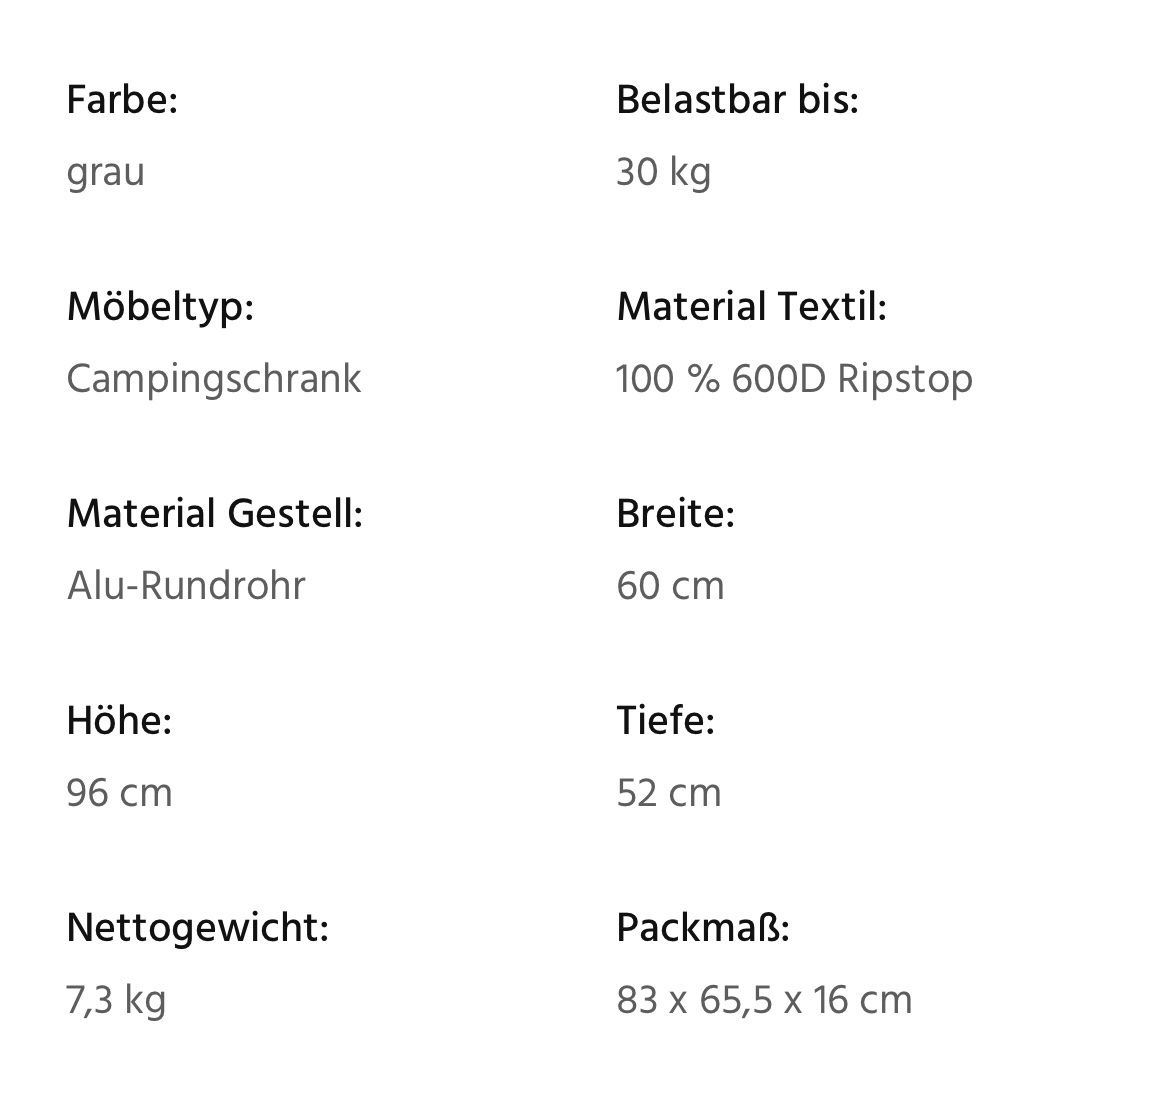The image size is (1170, 1098).
Task: Click the 'Tiefe:' label
Action: point(665,720)
